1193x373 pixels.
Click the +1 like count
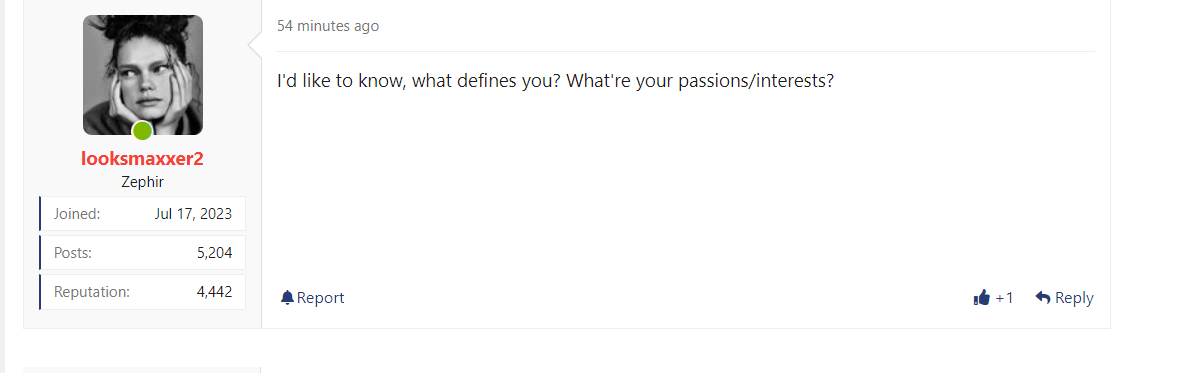(1004, 298)
